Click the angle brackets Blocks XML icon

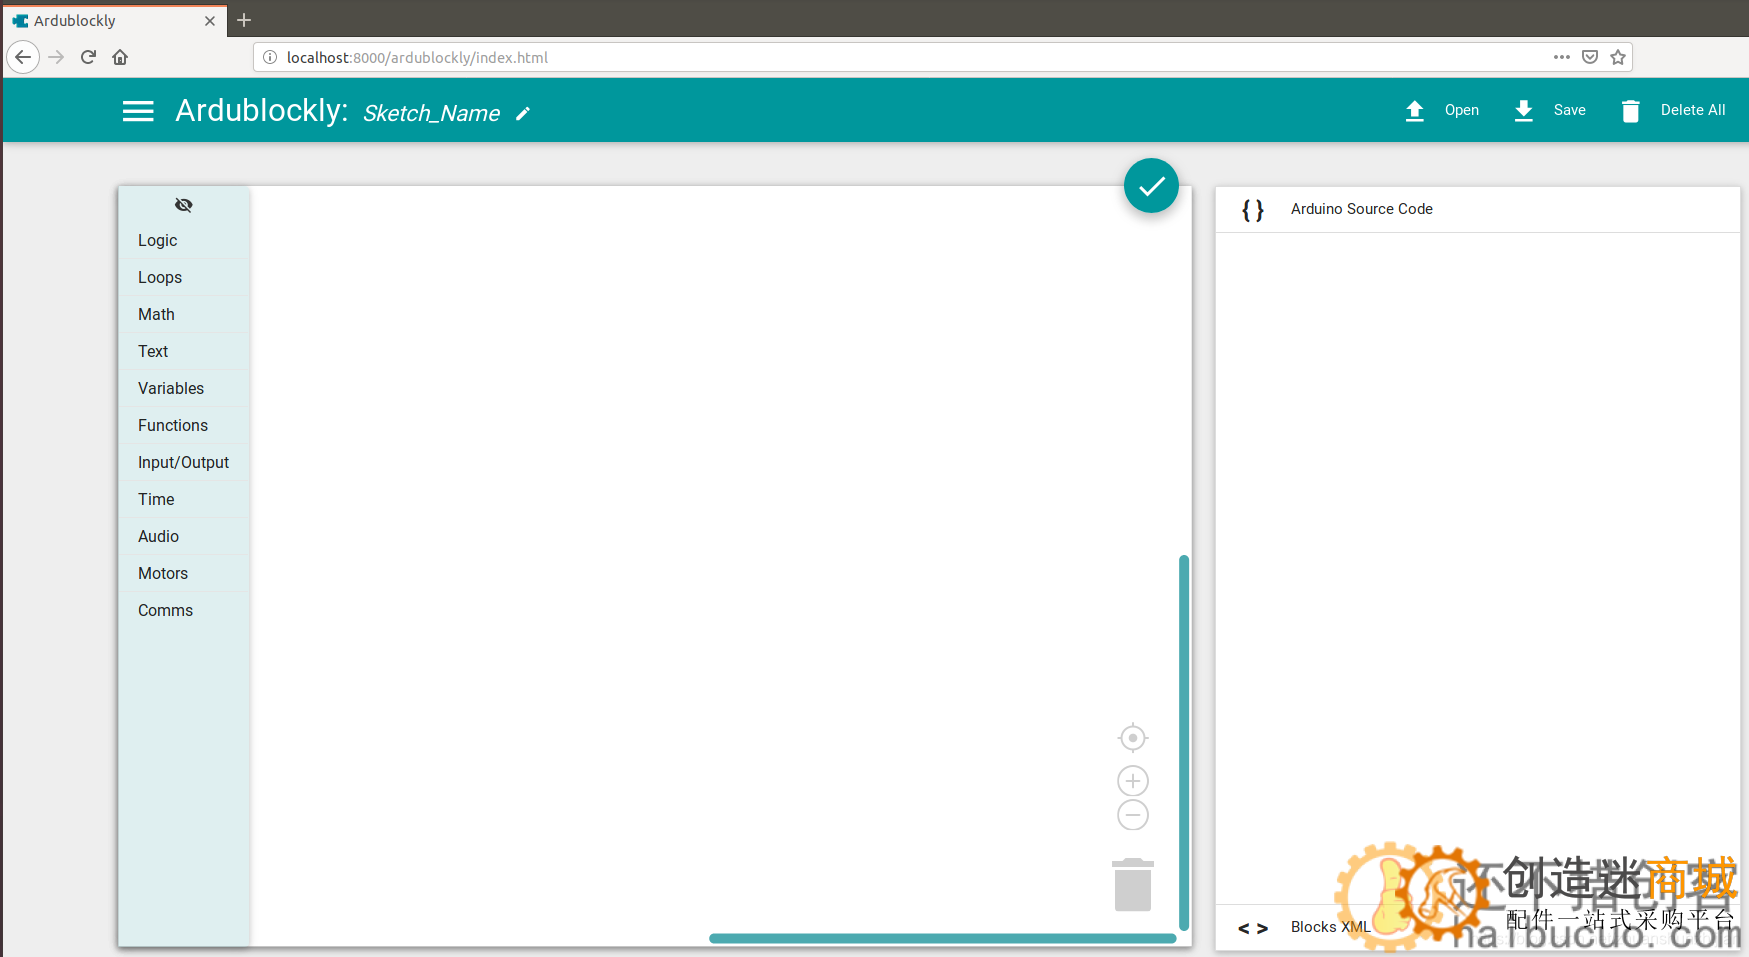click(1253, 928)
